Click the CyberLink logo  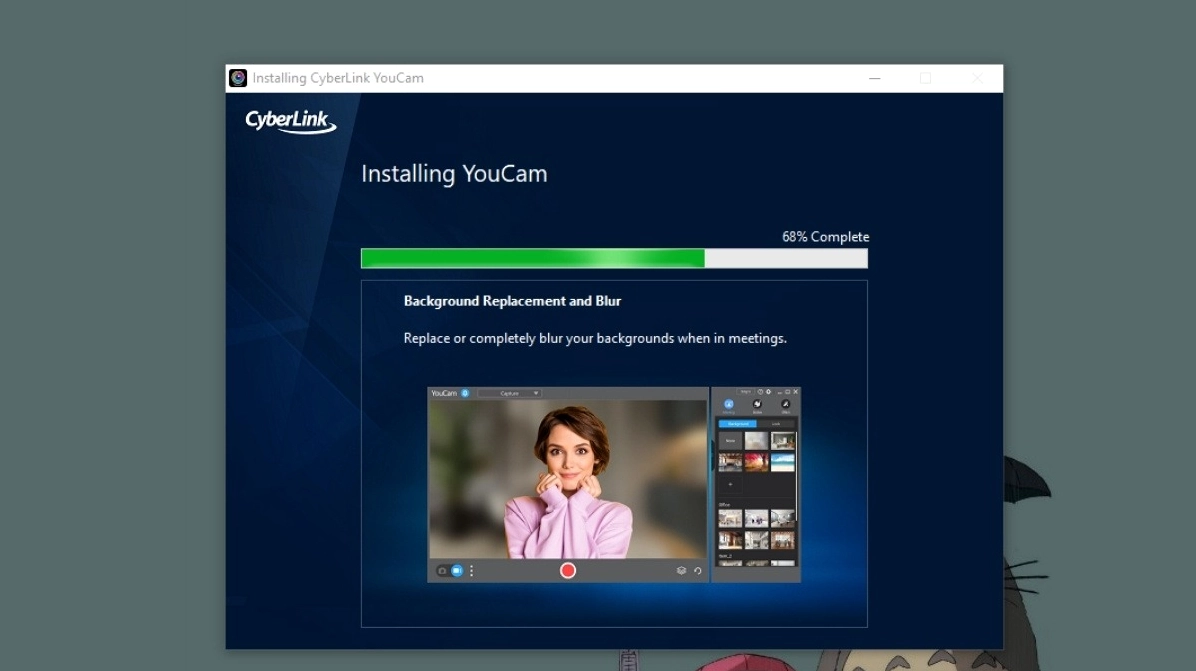click(291, 121)
